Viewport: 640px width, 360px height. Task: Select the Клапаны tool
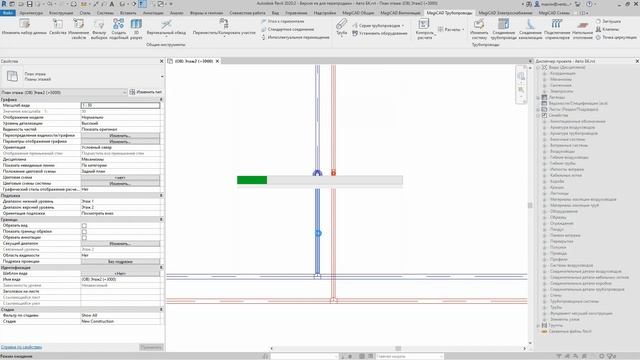tap(607, 29)
